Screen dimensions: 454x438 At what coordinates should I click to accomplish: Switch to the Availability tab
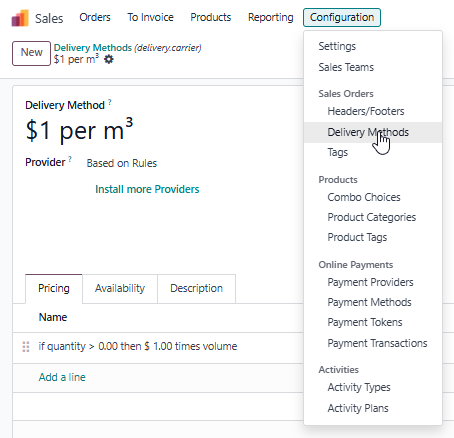120,288
